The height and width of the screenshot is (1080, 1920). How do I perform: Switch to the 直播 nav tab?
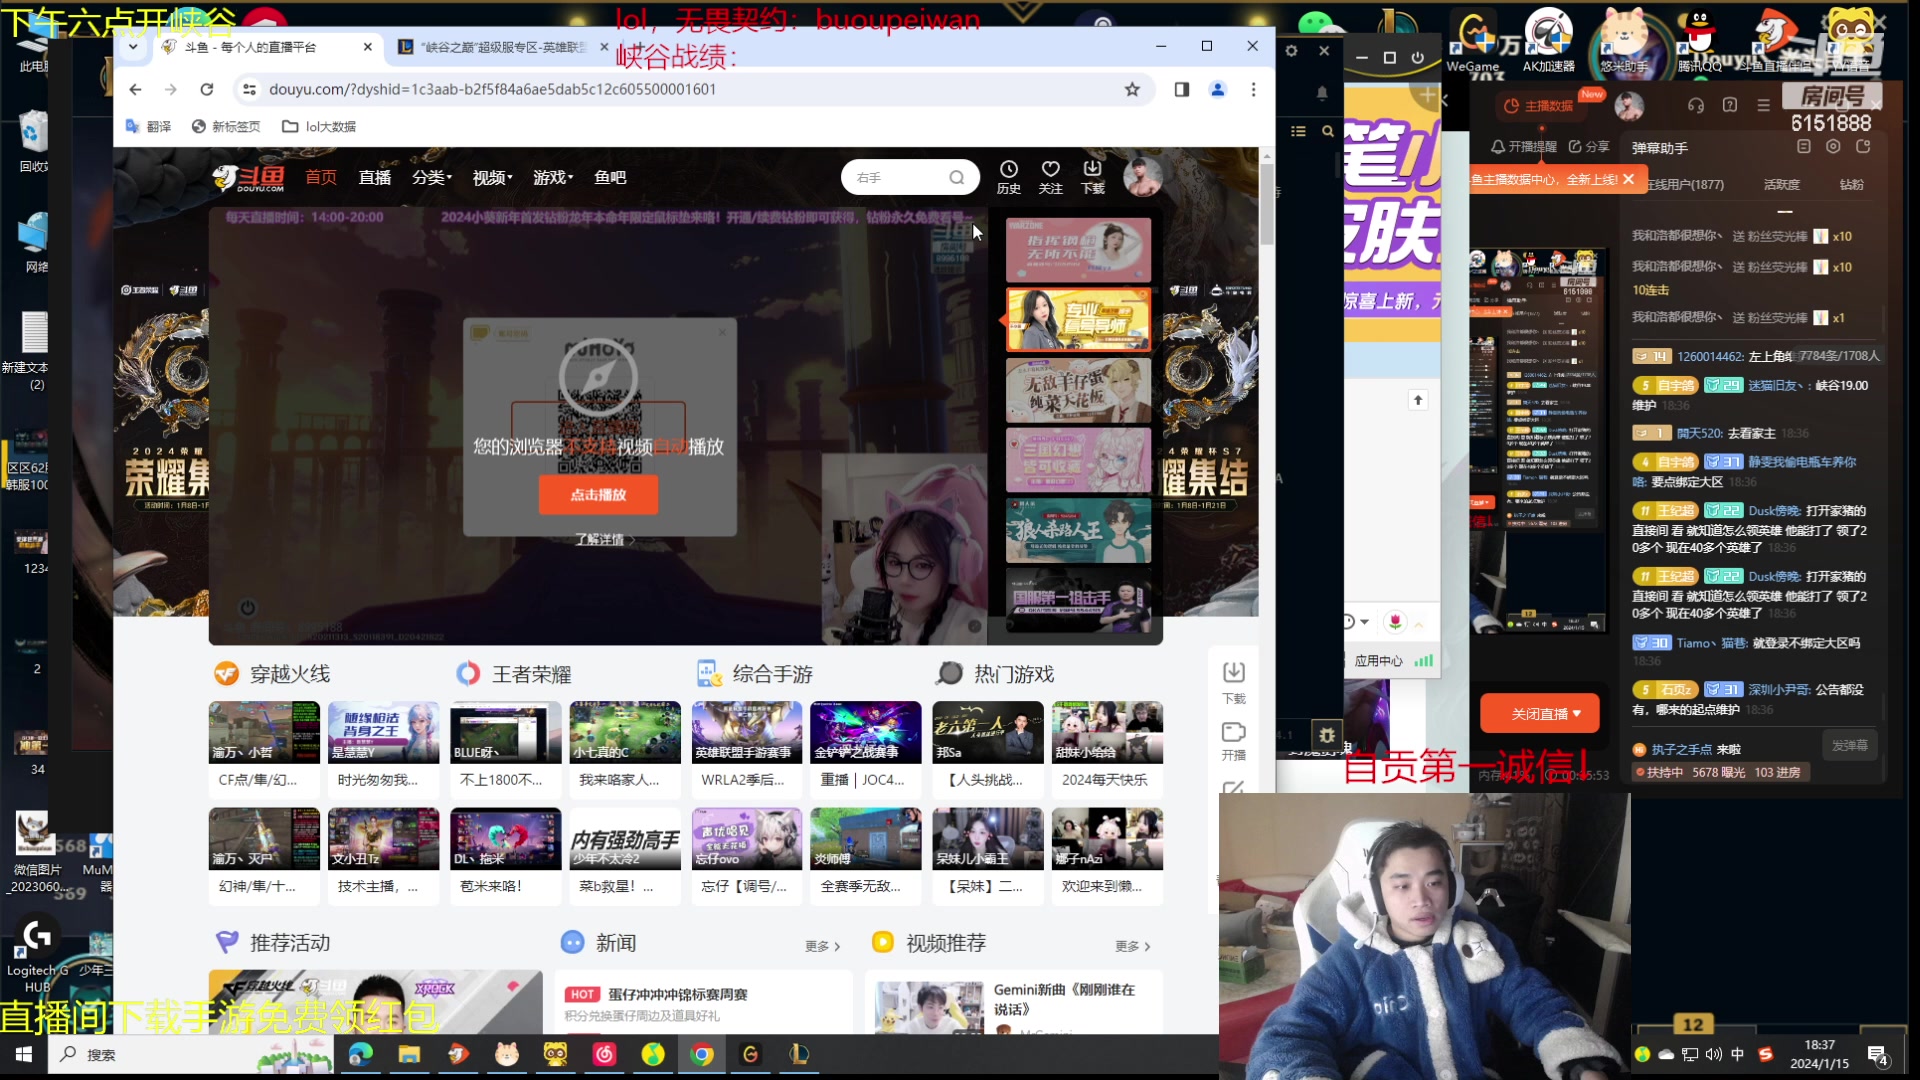[375, 177]
